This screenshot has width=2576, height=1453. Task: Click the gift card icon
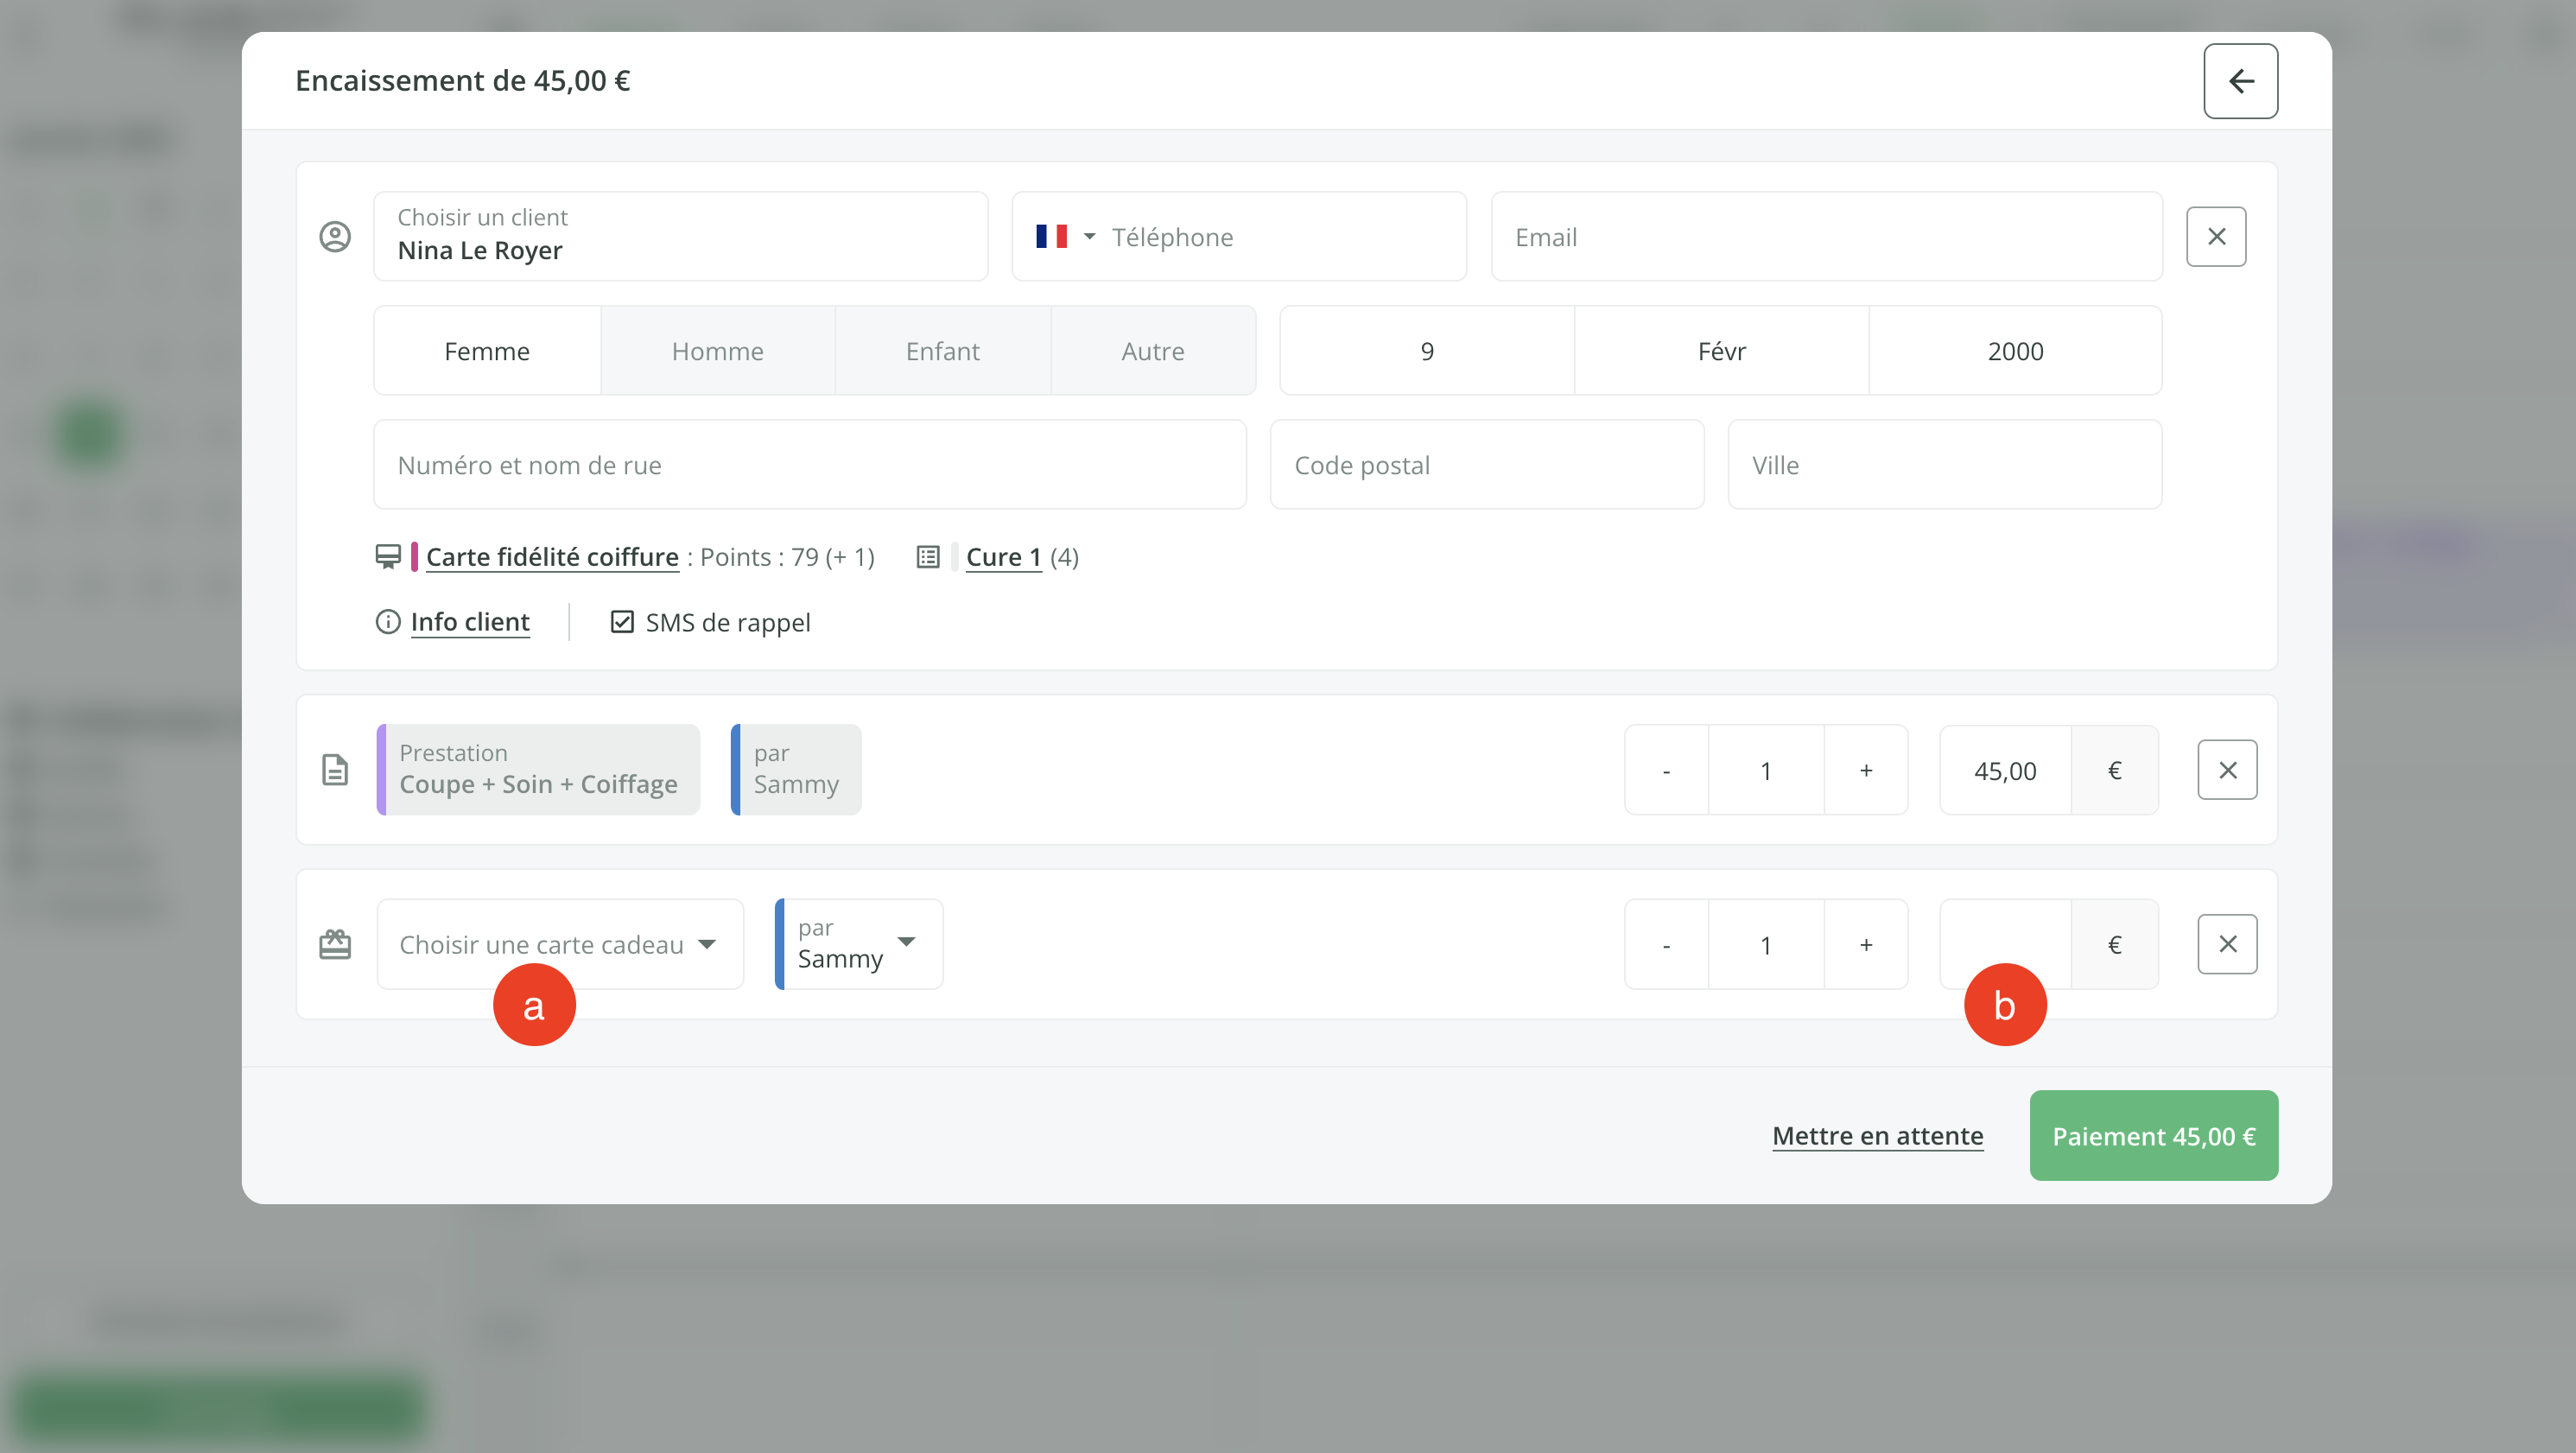335,944
